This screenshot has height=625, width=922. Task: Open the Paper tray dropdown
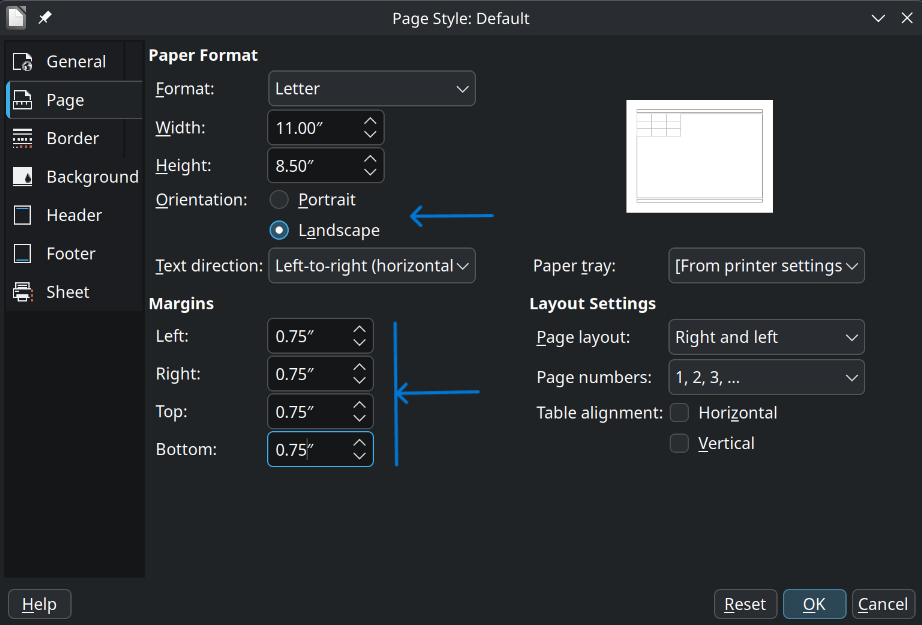[x=766, y=266]
